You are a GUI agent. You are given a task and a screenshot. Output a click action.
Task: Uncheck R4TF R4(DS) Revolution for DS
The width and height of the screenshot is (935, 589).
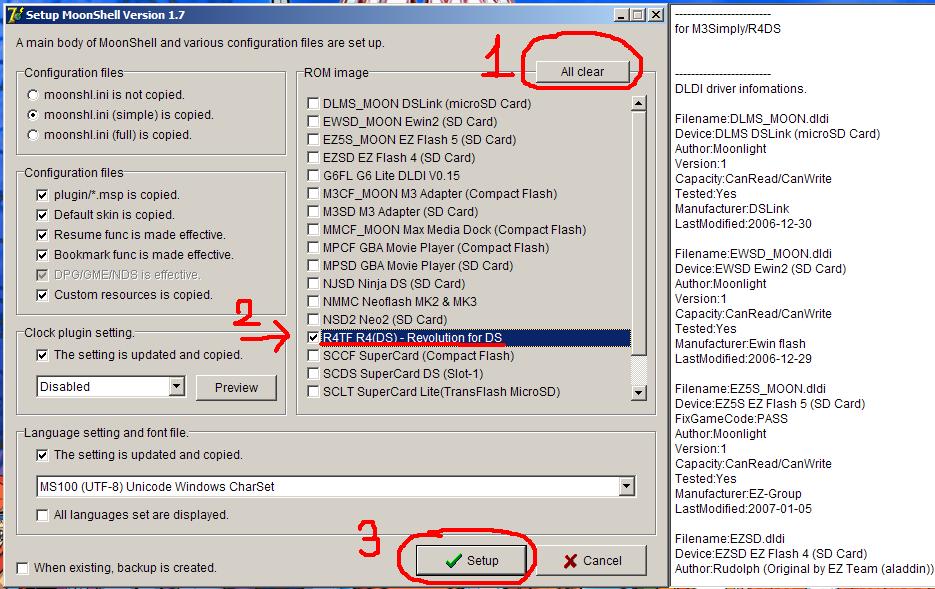(x=313, y=337)
